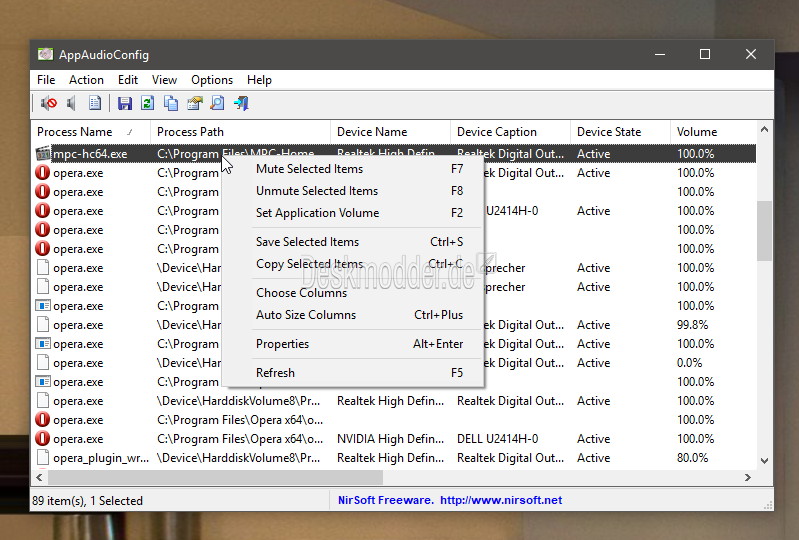799x540 pixels.
Task: Sort by Process Name column header
Action: tap(91, 132)
